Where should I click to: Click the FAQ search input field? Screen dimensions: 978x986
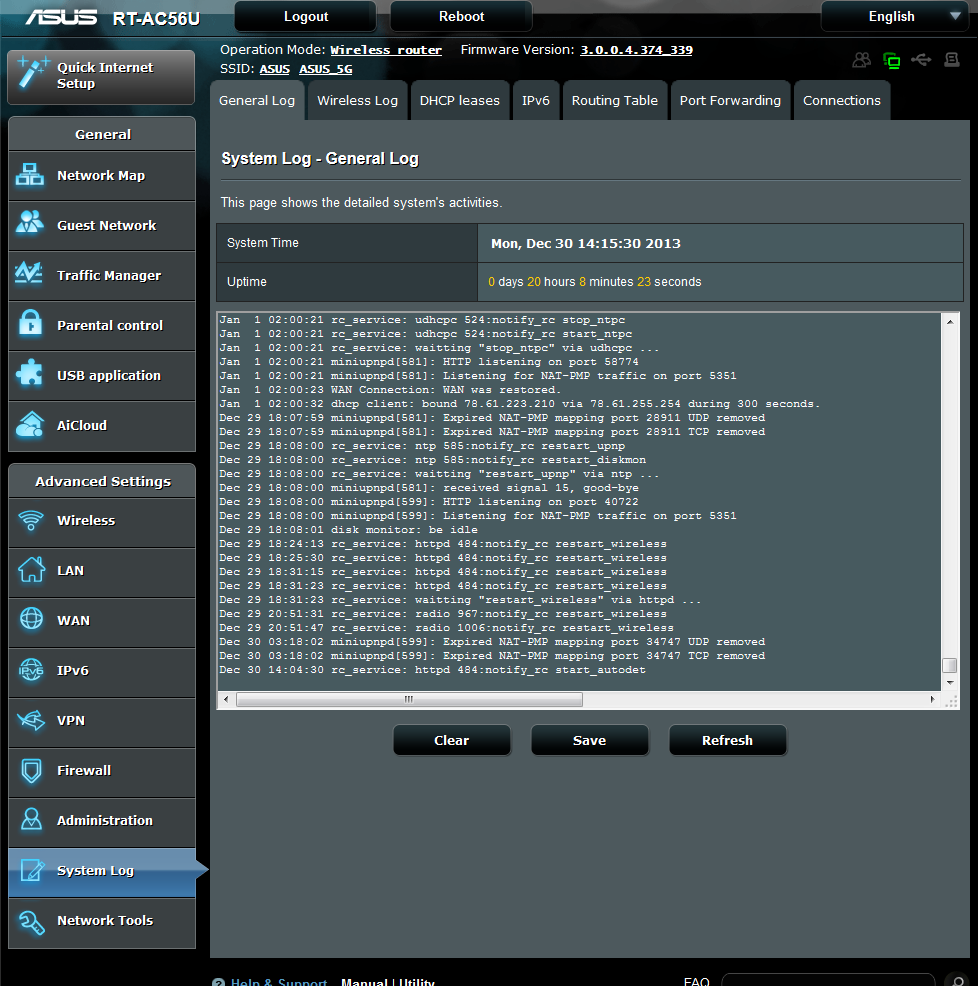point(828,980)
